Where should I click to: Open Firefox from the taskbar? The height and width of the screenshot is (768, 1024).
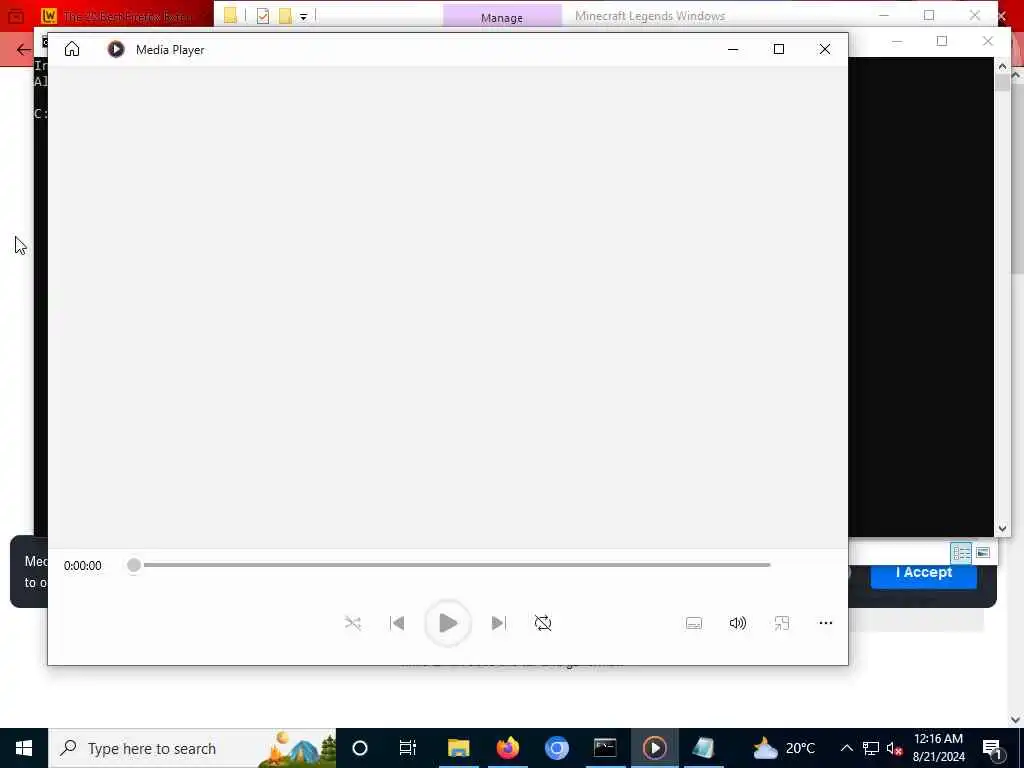(x=507, y=748)
